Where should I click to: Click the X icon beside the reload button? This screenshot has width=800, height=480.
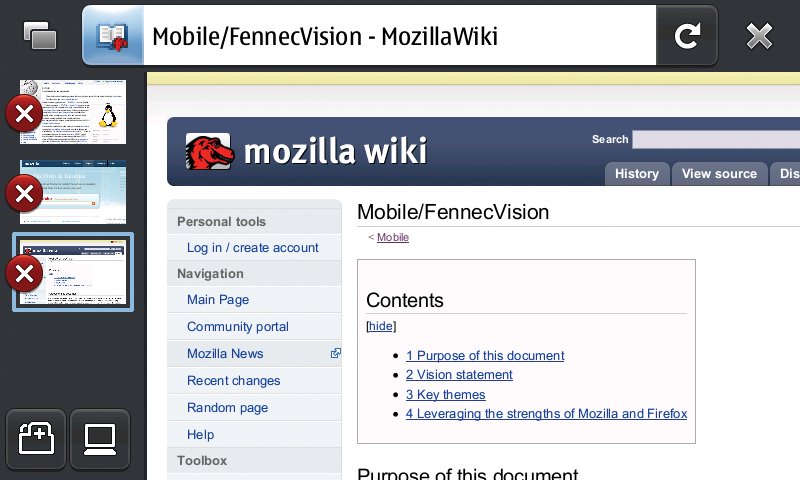point(759,36)
